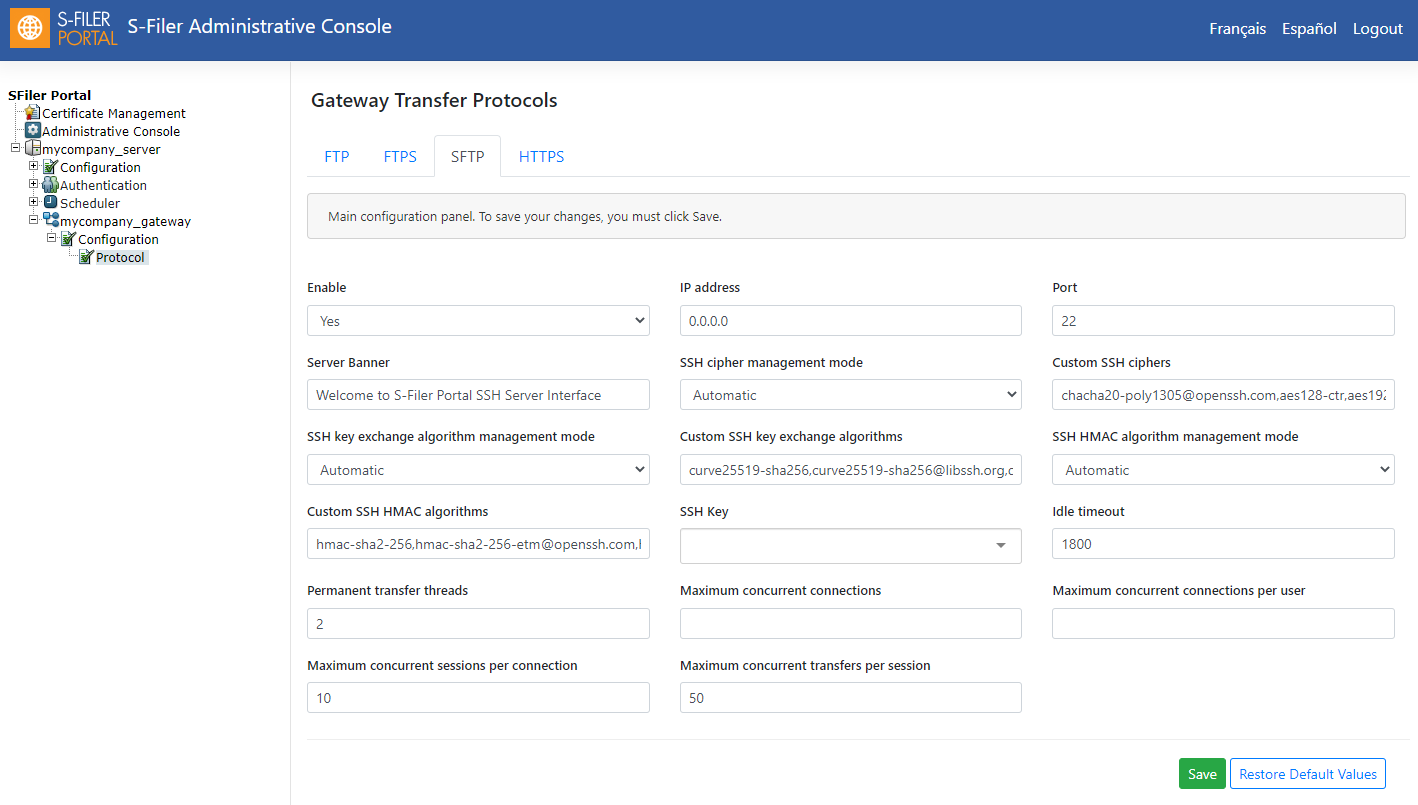Click the Port input field
The width and height of the screenshot is (1418, 805).
tap(1223, 321)
